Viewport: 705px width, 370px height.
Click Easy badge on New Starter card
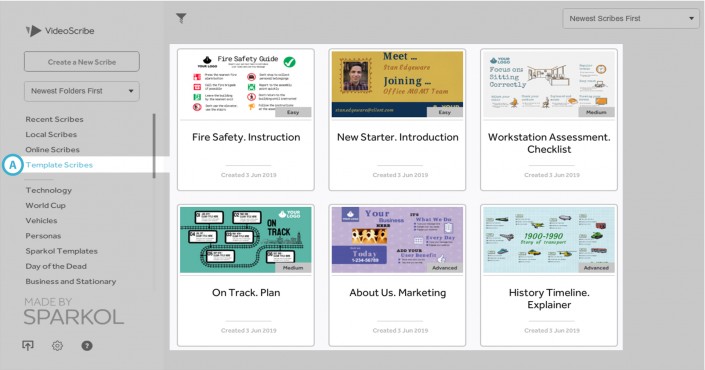(445, 112)
